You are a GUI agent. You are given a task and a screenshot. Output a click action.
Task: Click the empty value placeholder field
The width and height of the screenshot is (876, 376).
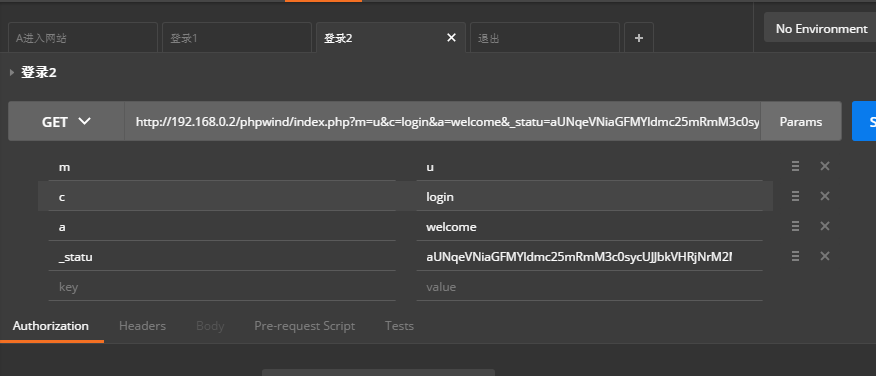[x=589, y=287]
